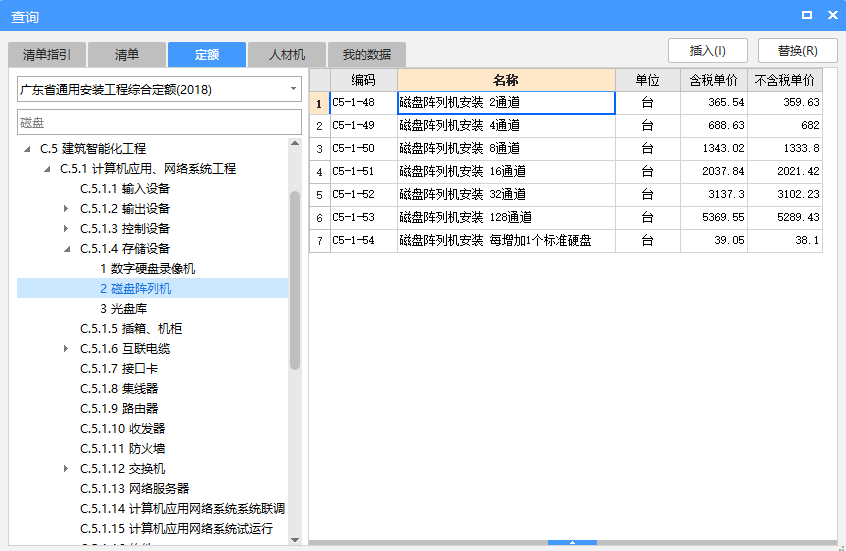
Task: Switch to the 人材机 tab
Action: (286, 55)
